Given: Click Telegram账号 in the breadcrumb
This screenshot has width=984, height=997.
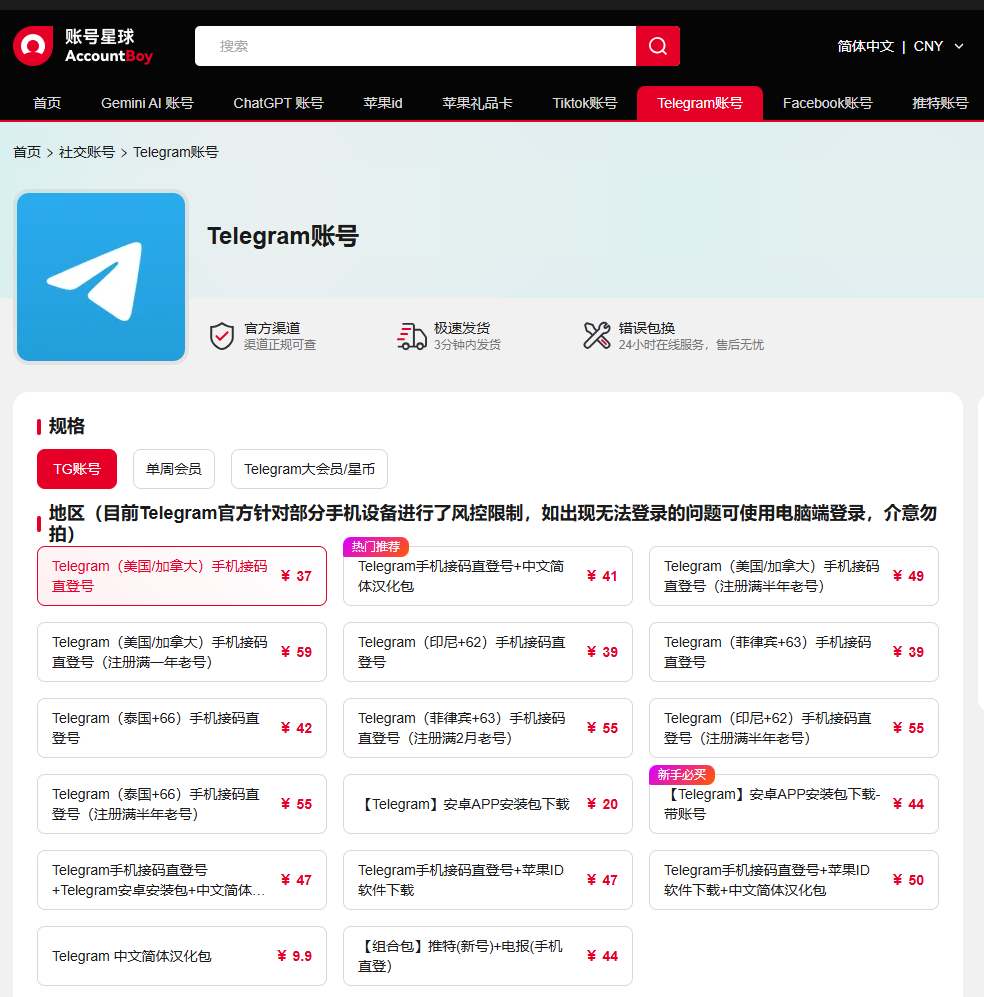Looking at the screenshot, I should coord(175,153).
